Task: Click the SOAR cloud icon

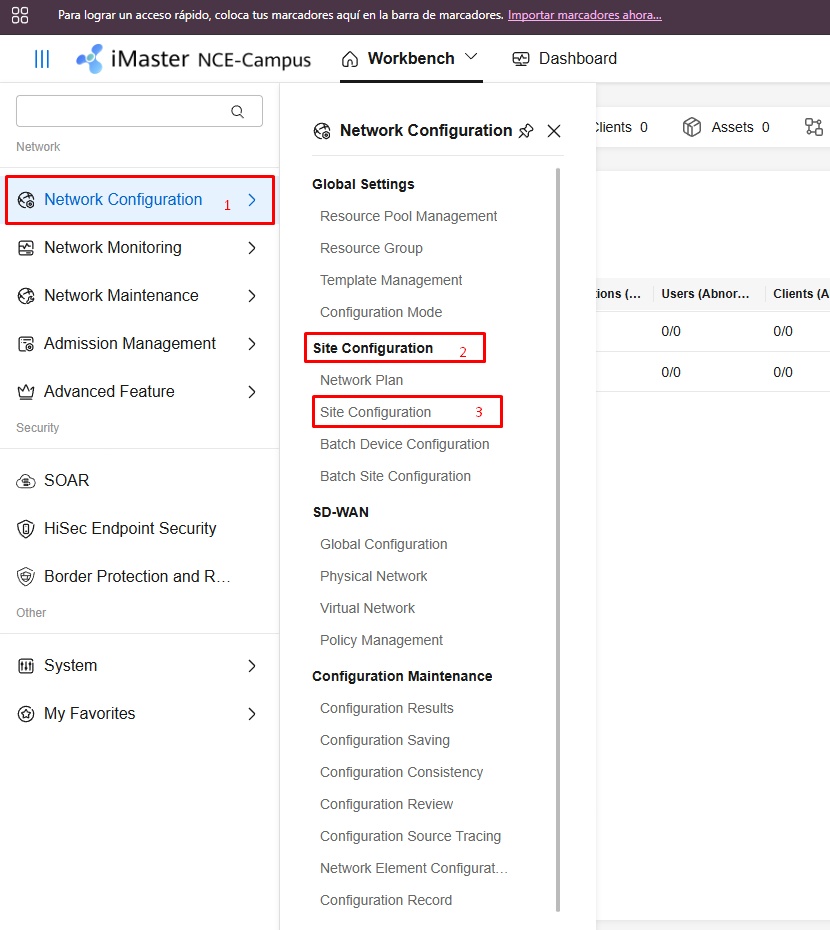Action: (26, 480)
